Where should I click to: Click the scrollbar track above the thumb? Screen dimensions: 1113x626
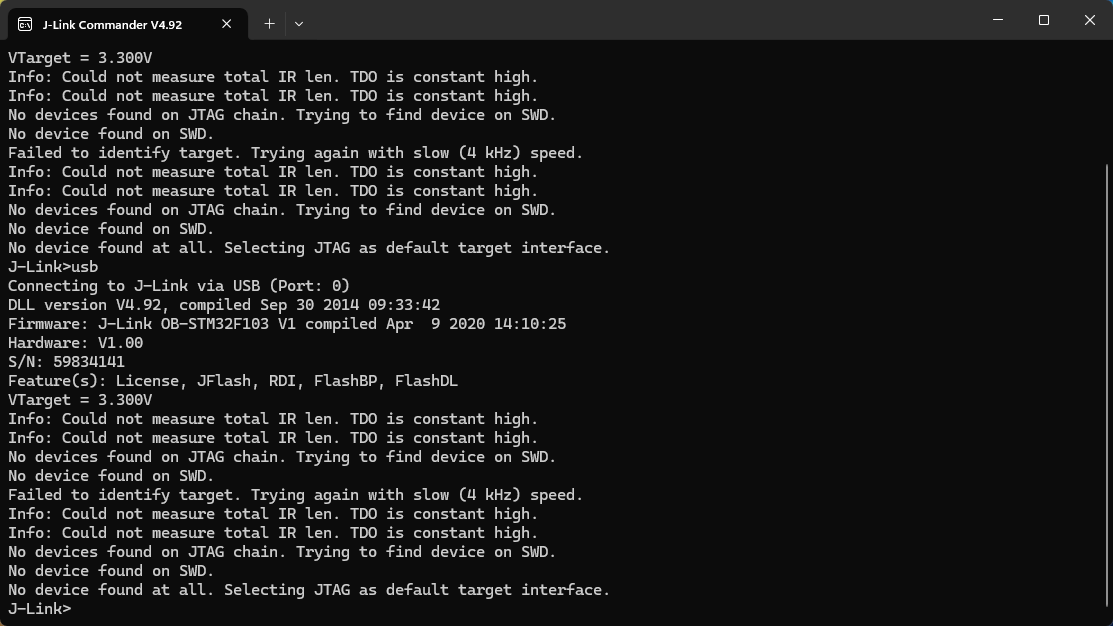click(1108, 103)
